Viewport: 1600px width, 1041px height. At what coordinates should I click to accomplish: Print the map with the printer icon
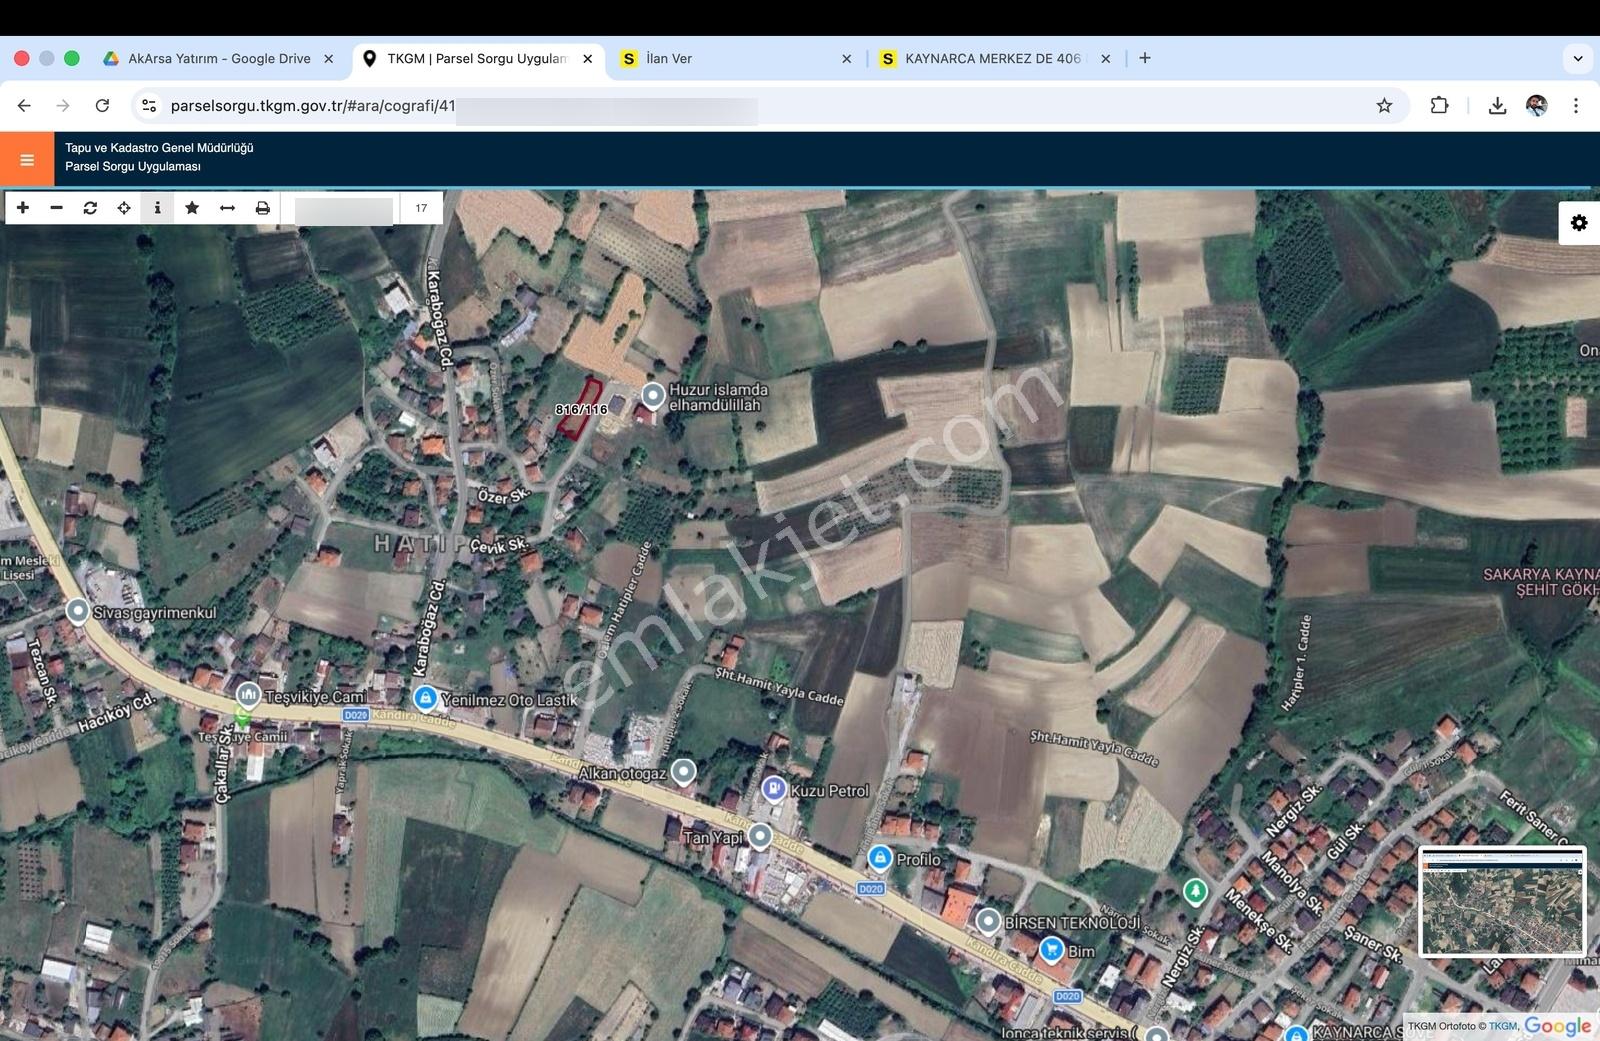coord(262,208)
